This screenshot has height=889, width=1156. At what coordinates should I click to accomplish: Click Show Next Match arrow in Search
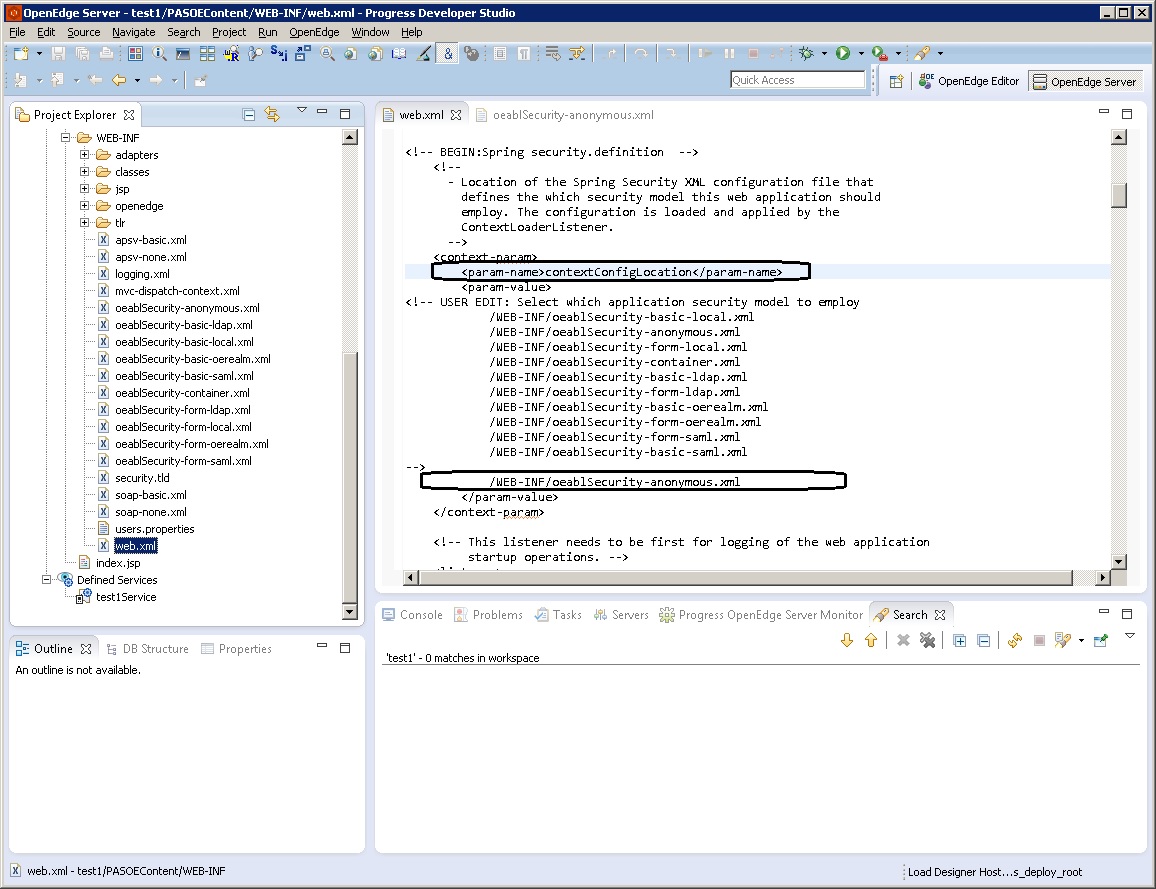pyautogui.click(x=847, y=640)
